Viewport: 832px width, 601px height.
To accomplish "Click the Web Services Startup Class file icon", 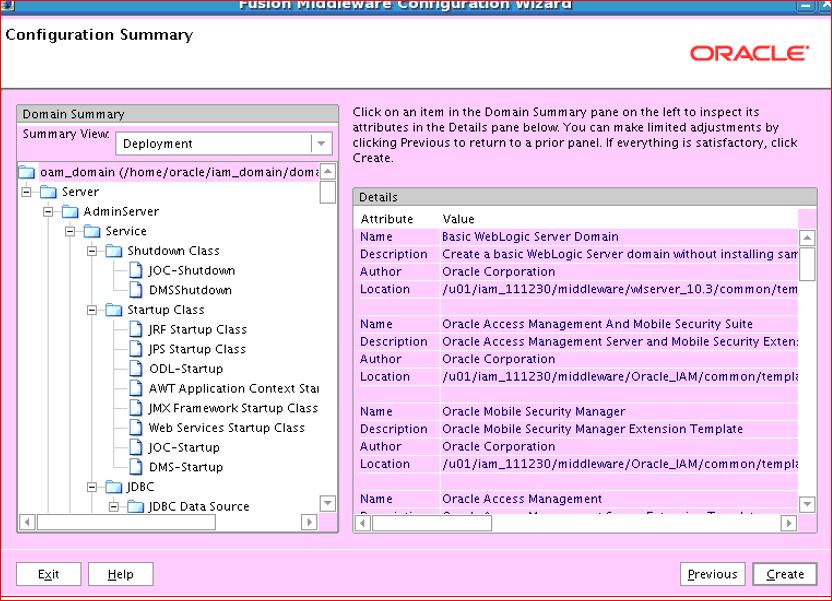I will click(136, 427).
